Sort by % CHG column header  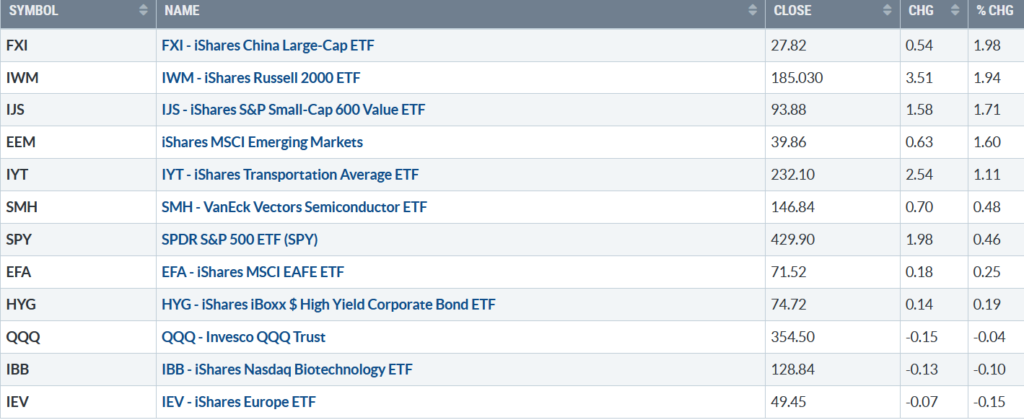pyautogui.click(x=996, y=11)
